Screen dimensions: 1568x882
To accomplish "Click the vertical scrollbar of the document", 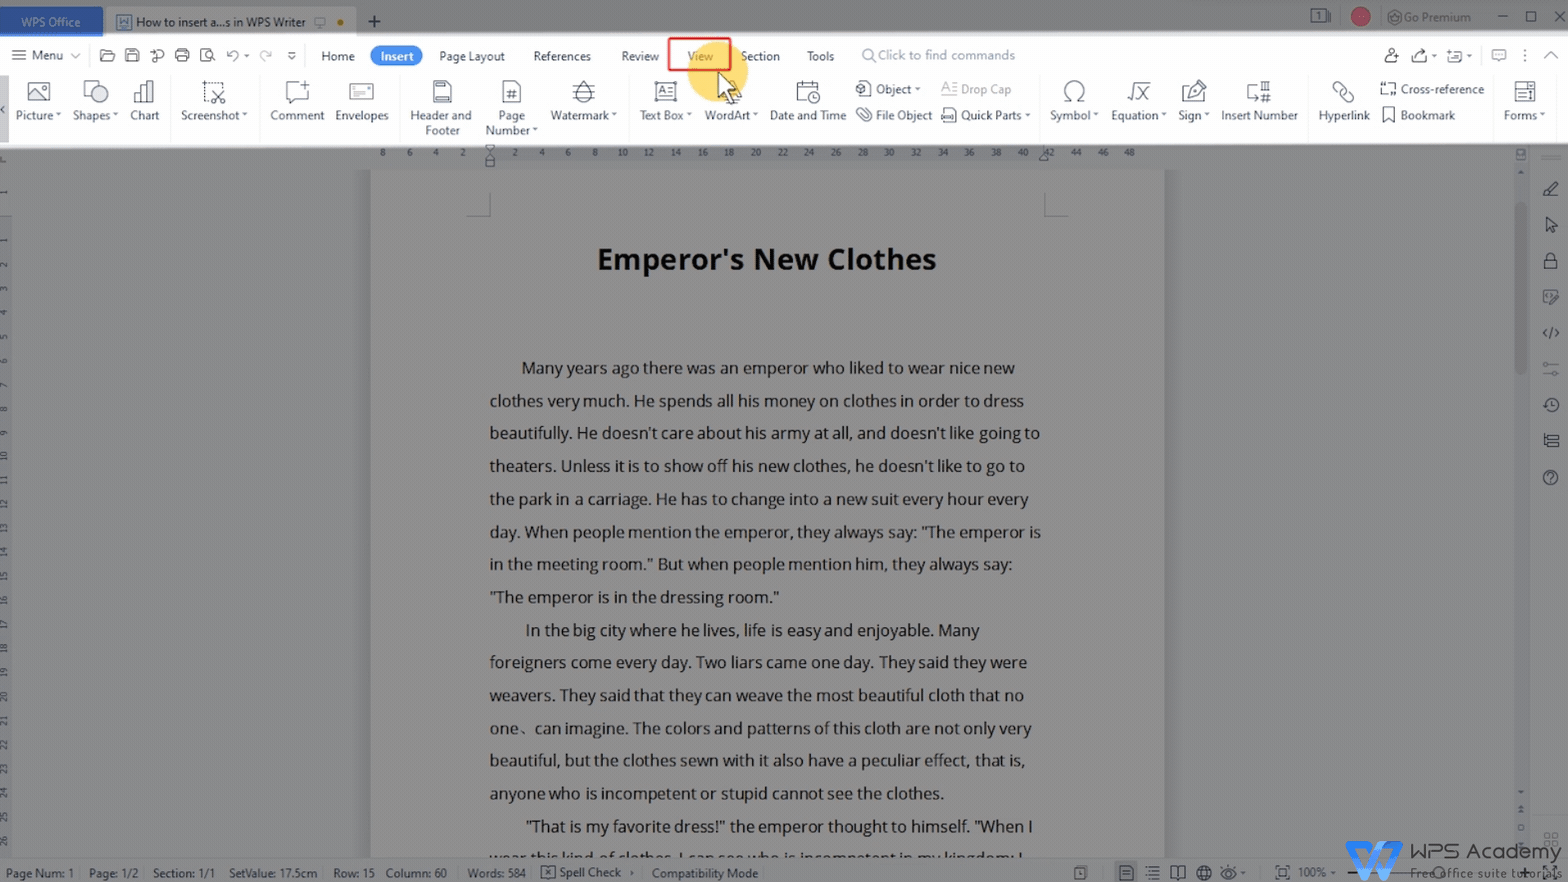I will [1521, 288].
